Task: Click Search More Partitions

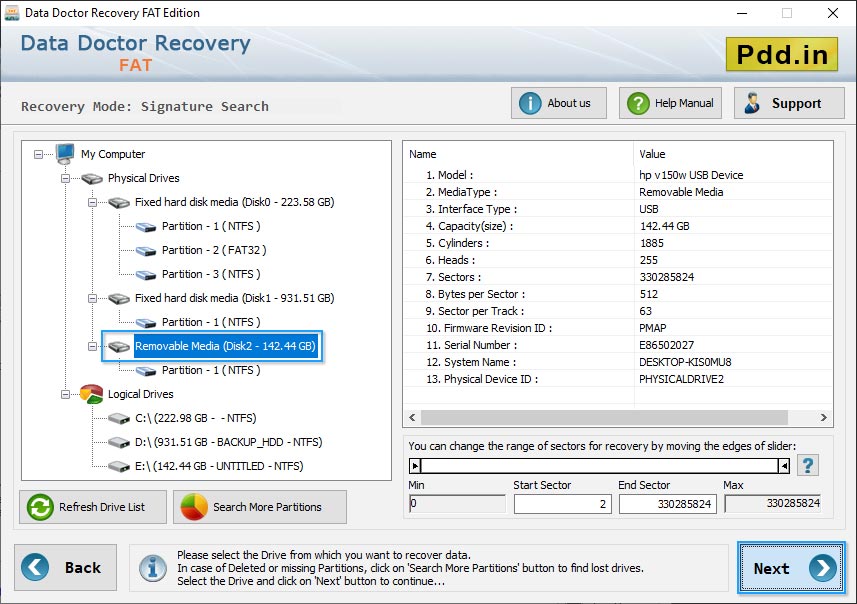Action: [x=260, y=507]
